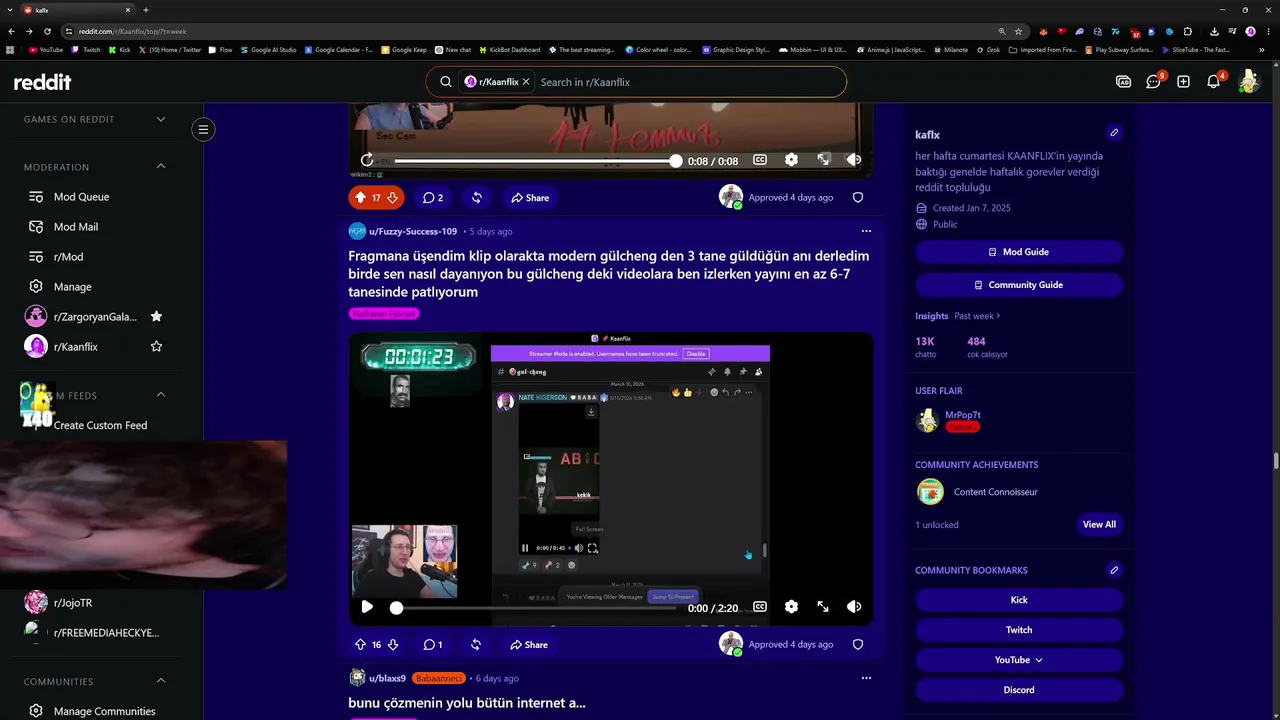Open more options on the blaxs9 post
Image resolution: width=1280 pixels, height=720 pixels.
tap(866, 678)
